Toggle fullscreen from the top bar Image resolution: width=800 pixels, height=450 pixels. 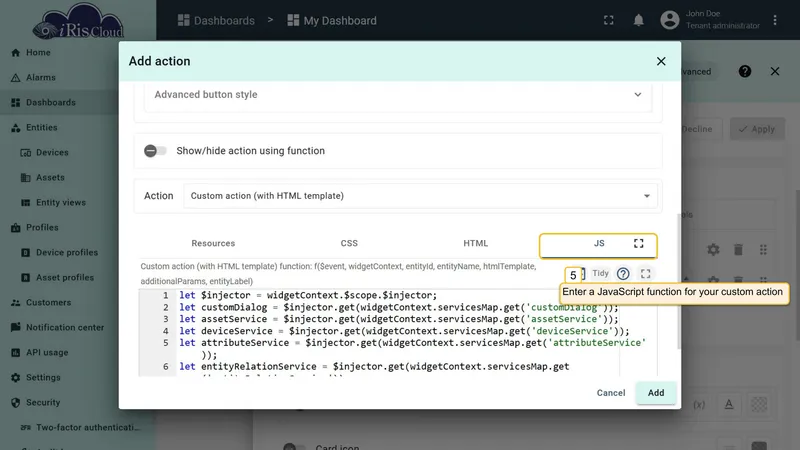pos(608,20)
